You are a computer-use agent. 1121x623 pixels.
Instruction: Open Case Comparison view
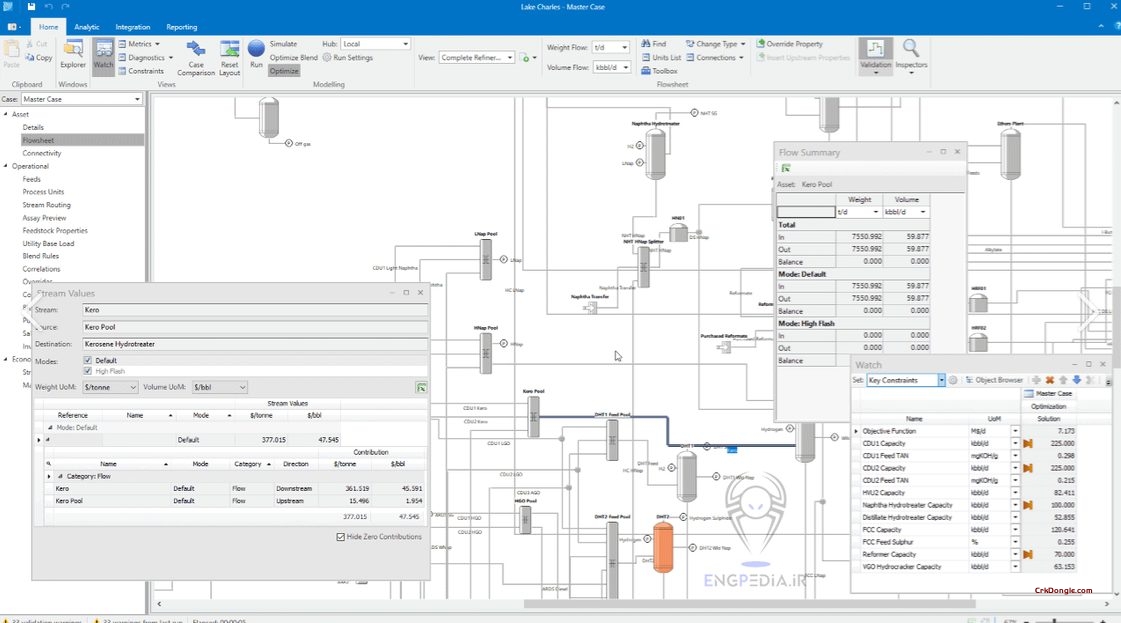196,58
